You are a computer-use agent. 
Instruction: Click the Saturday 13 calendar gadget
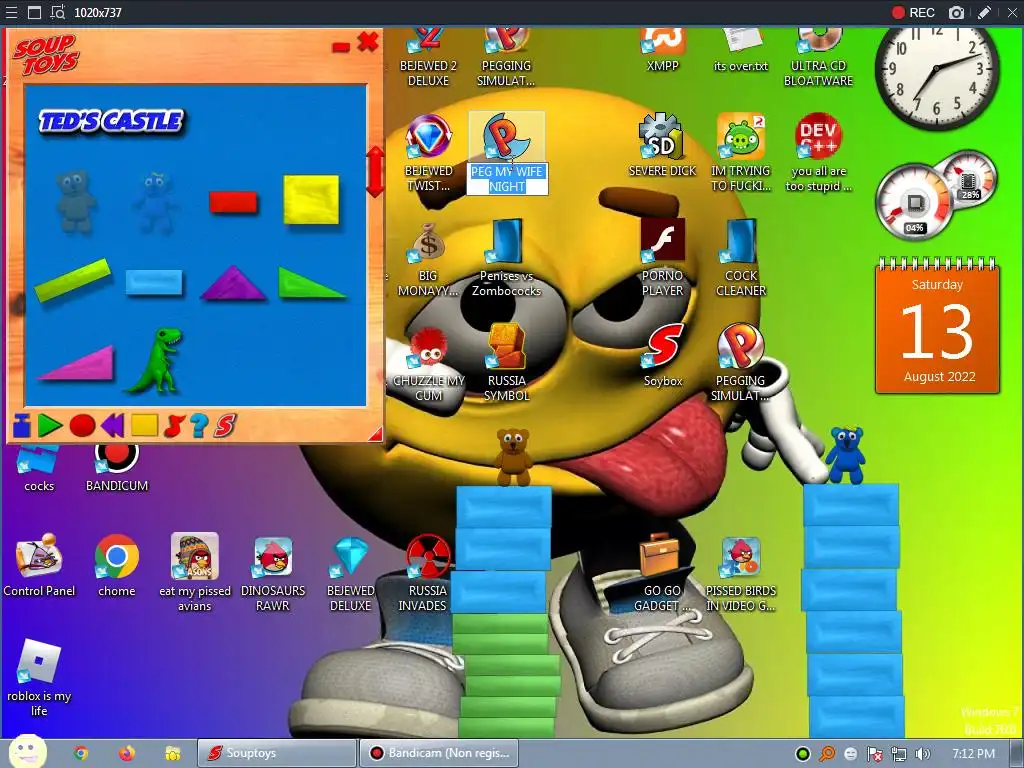click(937, 327)
